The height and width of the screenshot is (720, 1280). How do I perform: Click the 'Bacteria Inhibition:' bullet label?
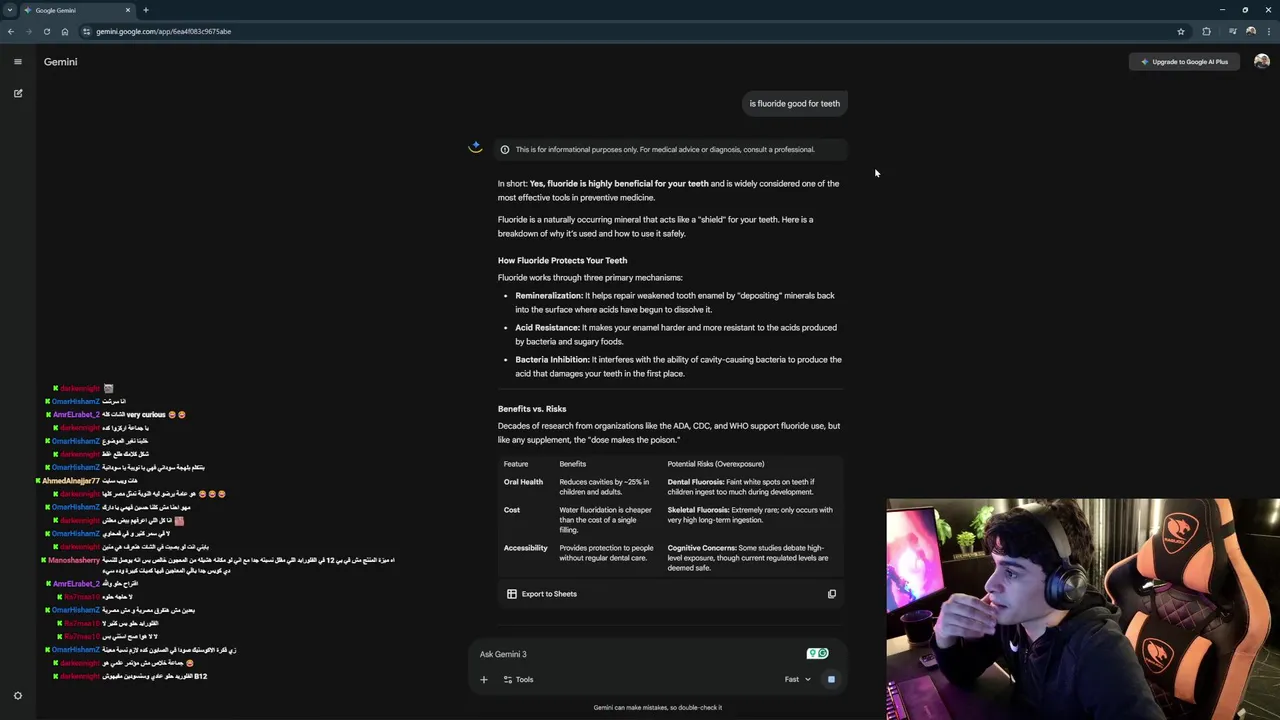552,360
